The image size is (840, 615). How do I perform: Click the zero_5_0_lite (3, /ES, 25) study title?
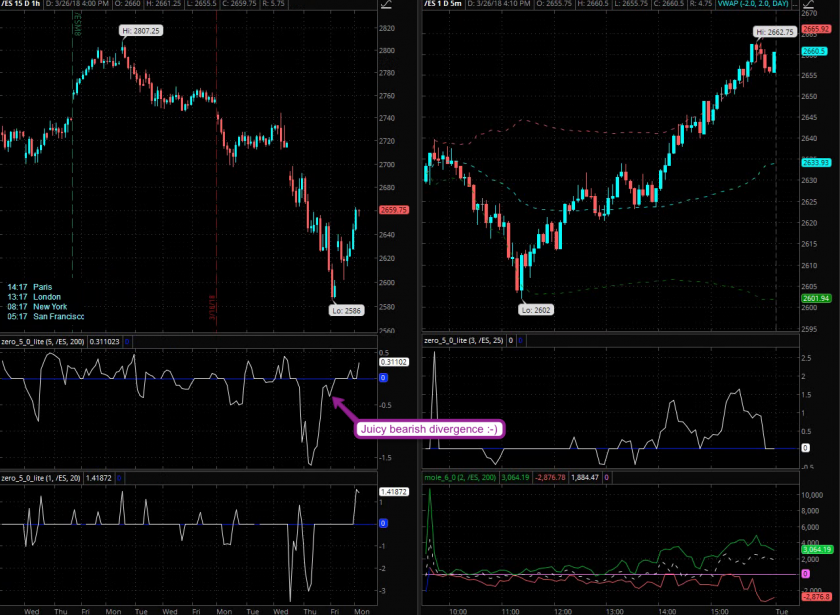(x=464, y=341)
